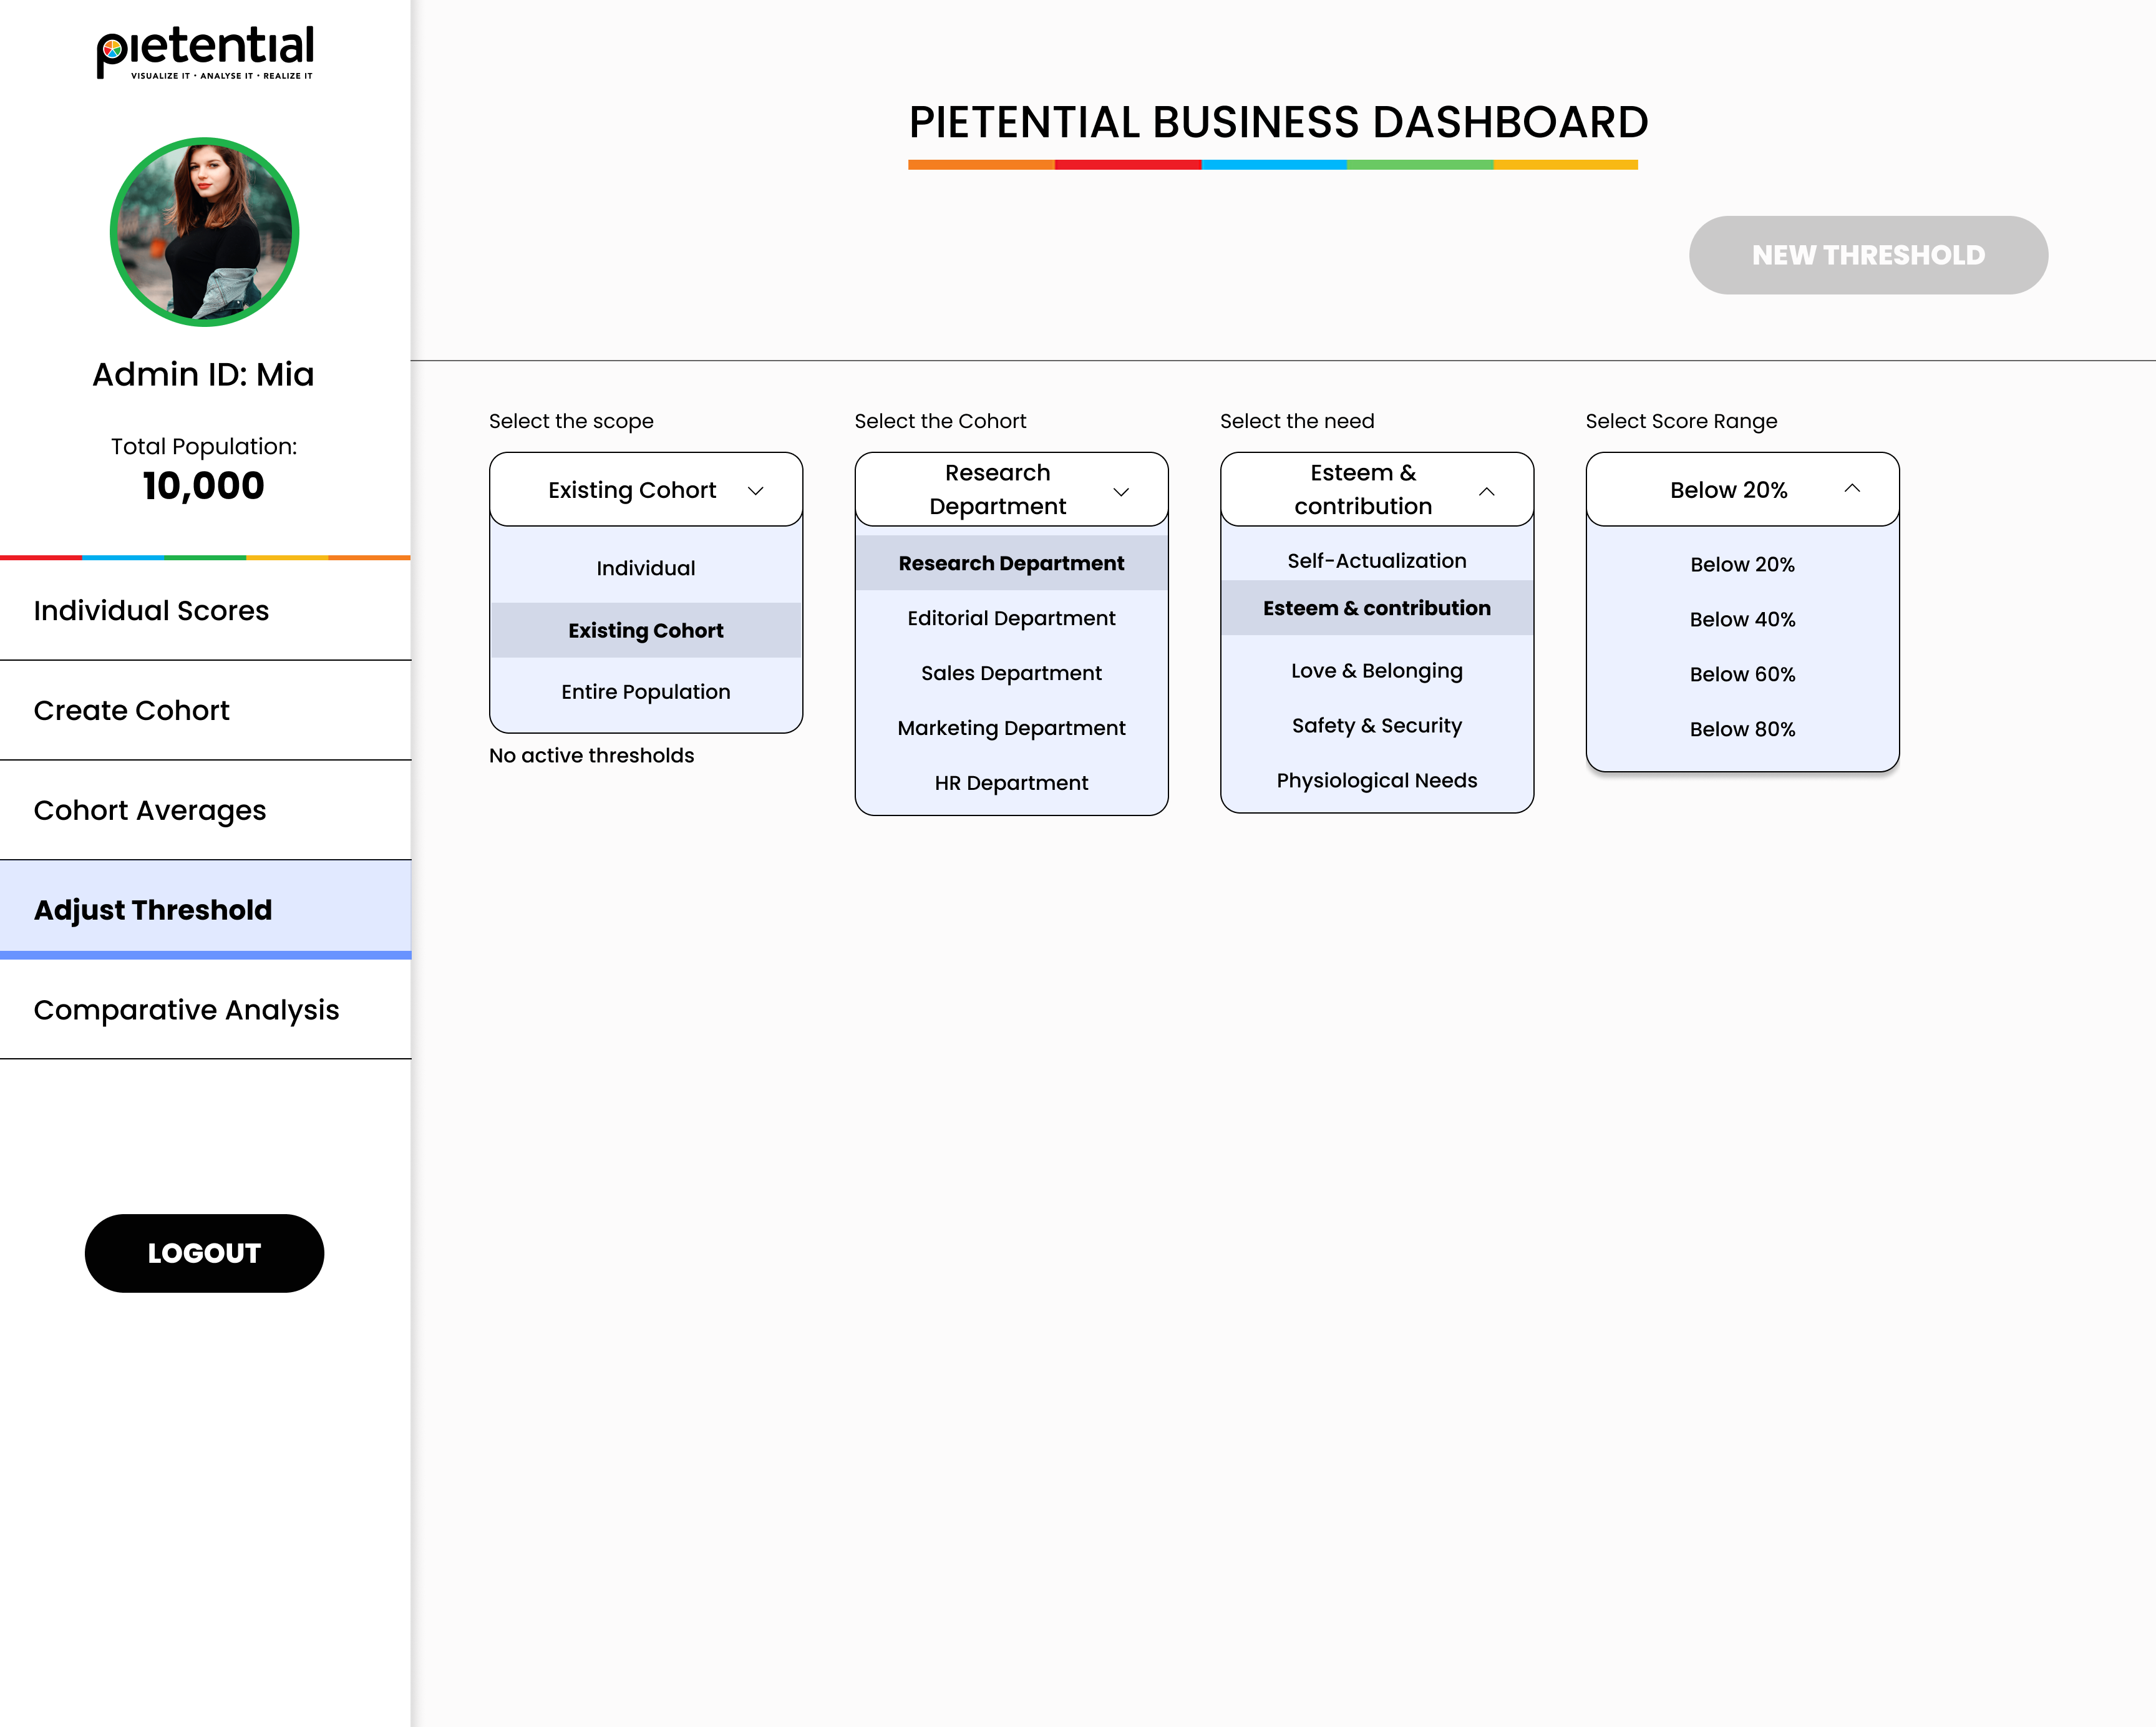Click the Total Population value 10,000

tap(204, 486)
